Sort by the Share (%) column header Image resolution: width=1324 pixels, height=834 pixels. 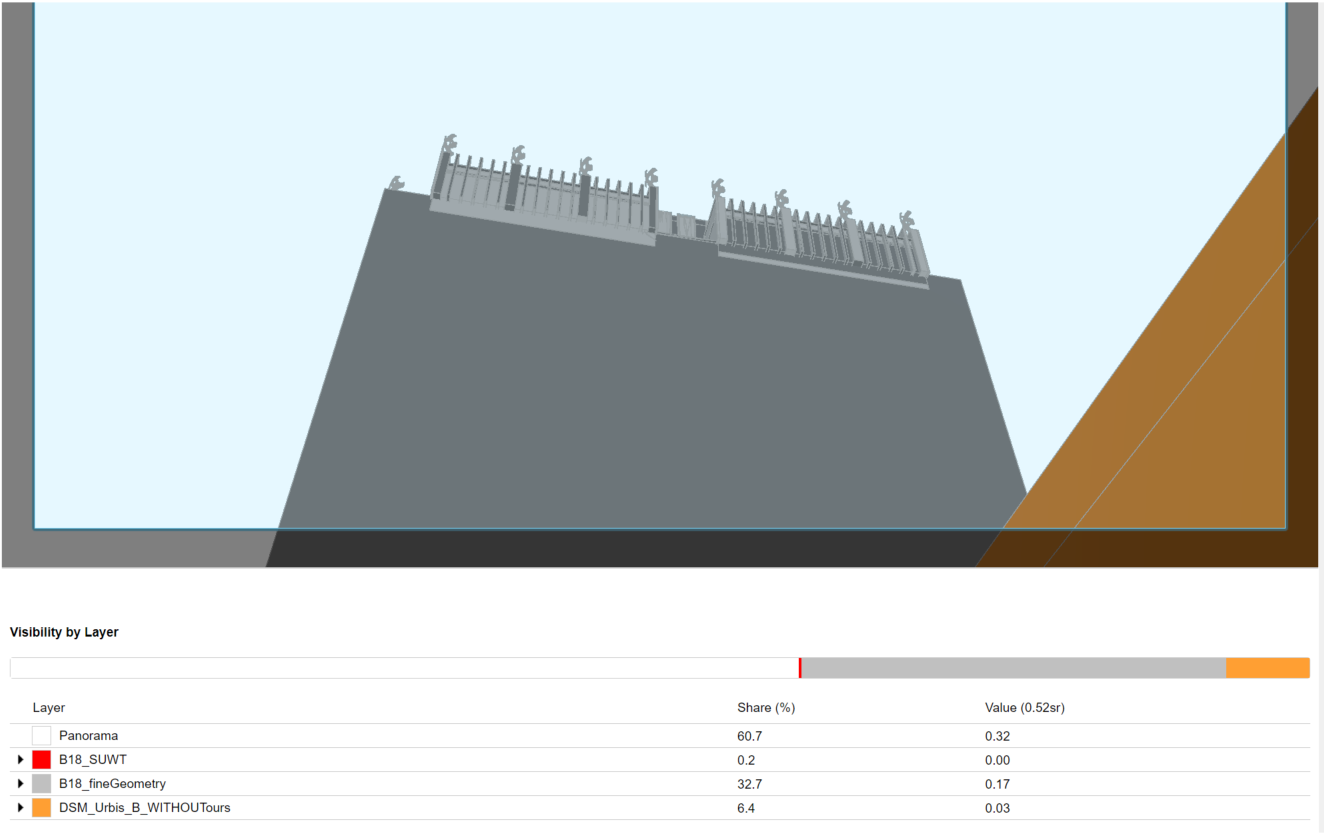766,707
